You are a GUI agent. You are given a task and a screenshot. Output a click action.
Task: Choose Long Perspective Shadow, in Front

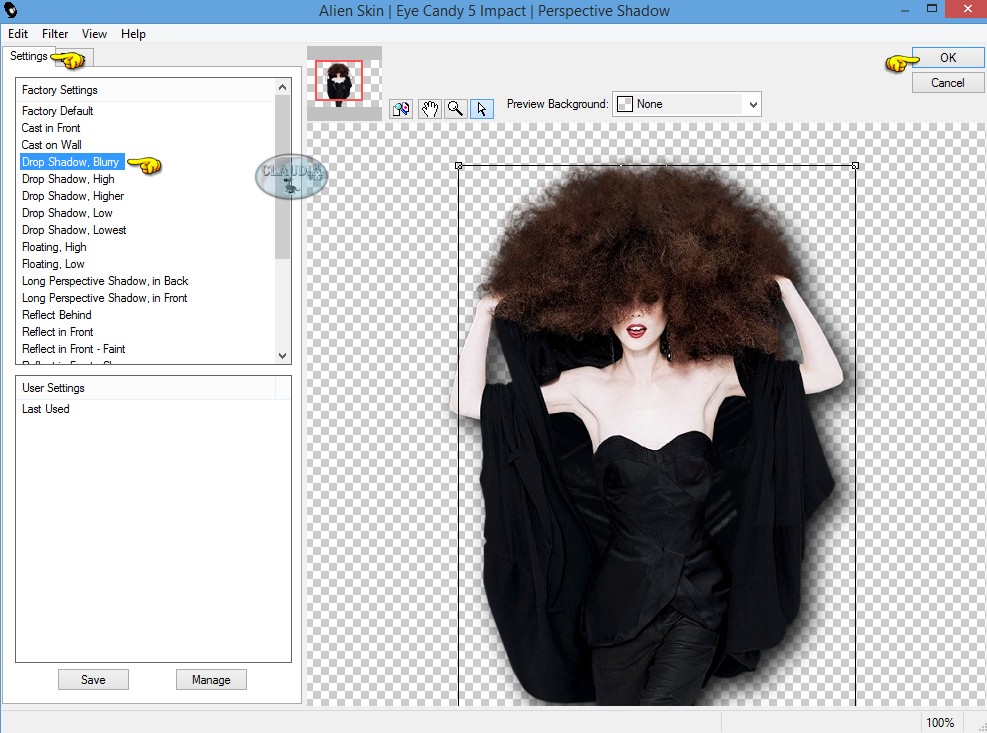click(104, 298)
